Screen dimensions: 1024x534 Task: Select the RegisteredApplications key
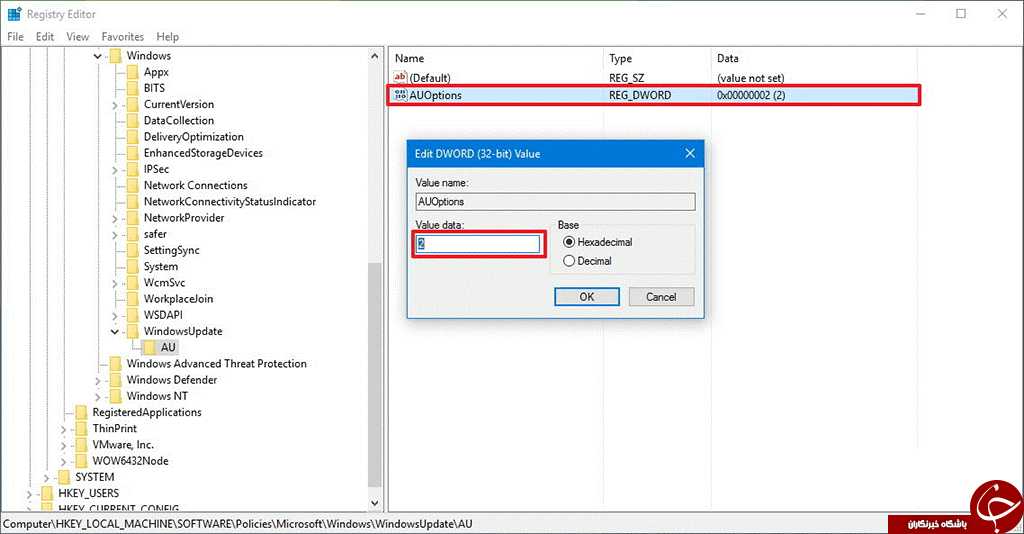[x=147, y=413]
